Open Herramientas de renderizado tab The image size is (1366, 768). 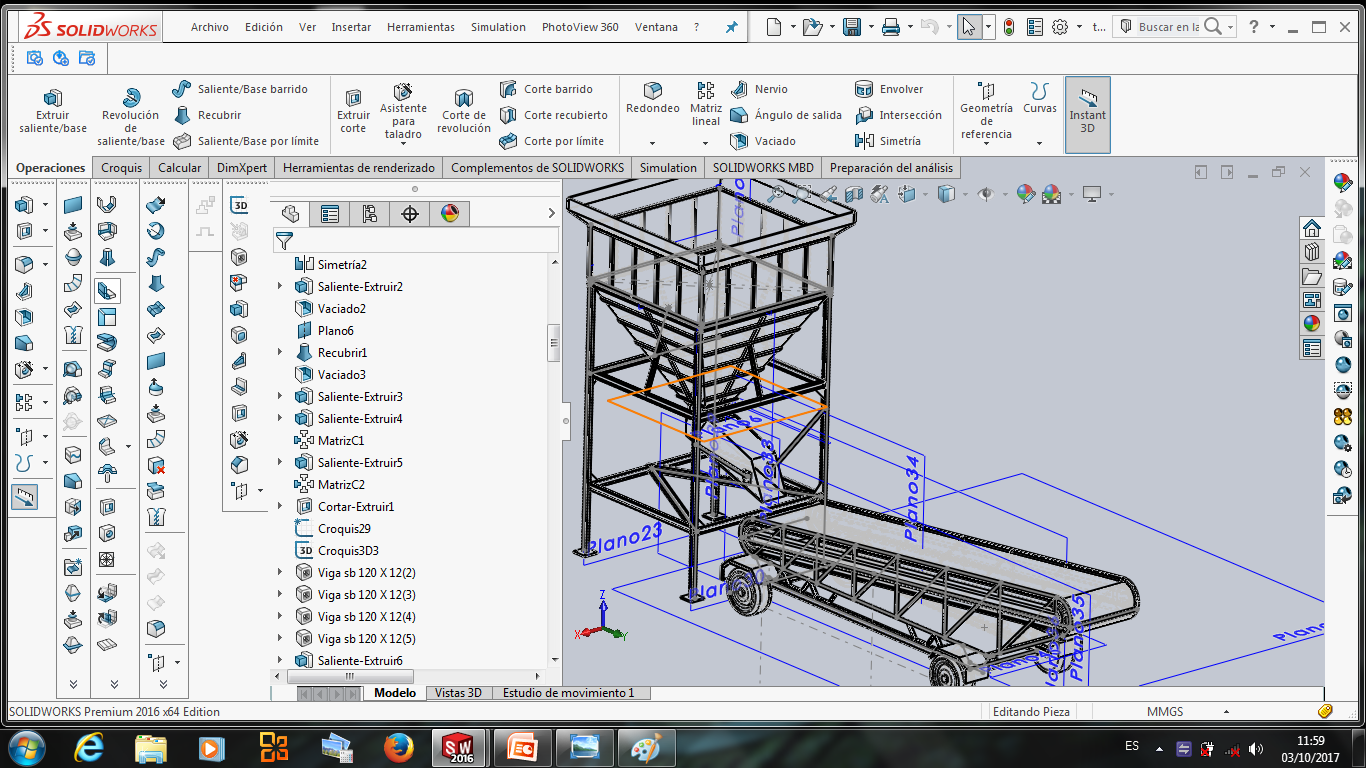point(359,167)
